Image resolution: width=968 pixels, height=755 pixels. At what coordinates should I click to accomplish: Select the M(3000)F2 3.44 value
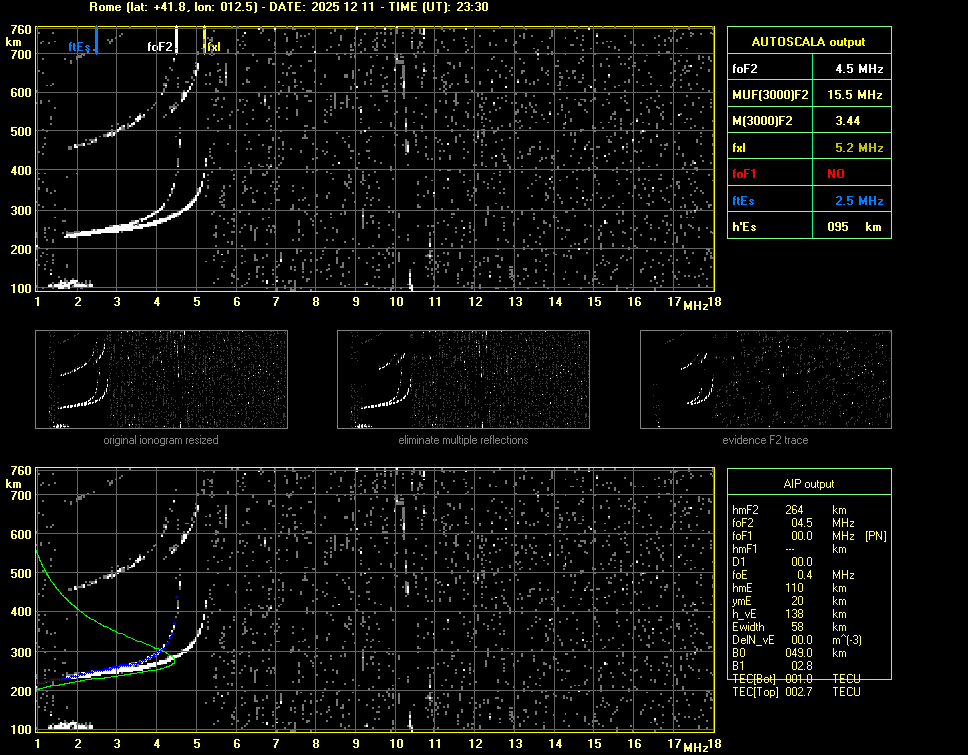click(x=849, y=121)
